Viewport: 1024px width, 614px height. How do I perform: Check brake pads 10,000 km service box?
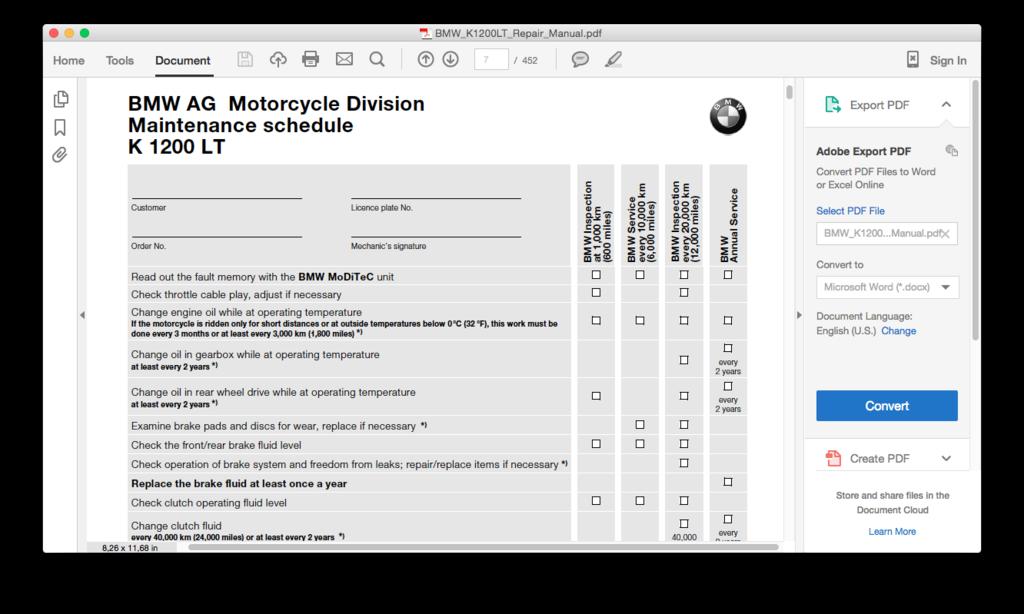(640, 425)
